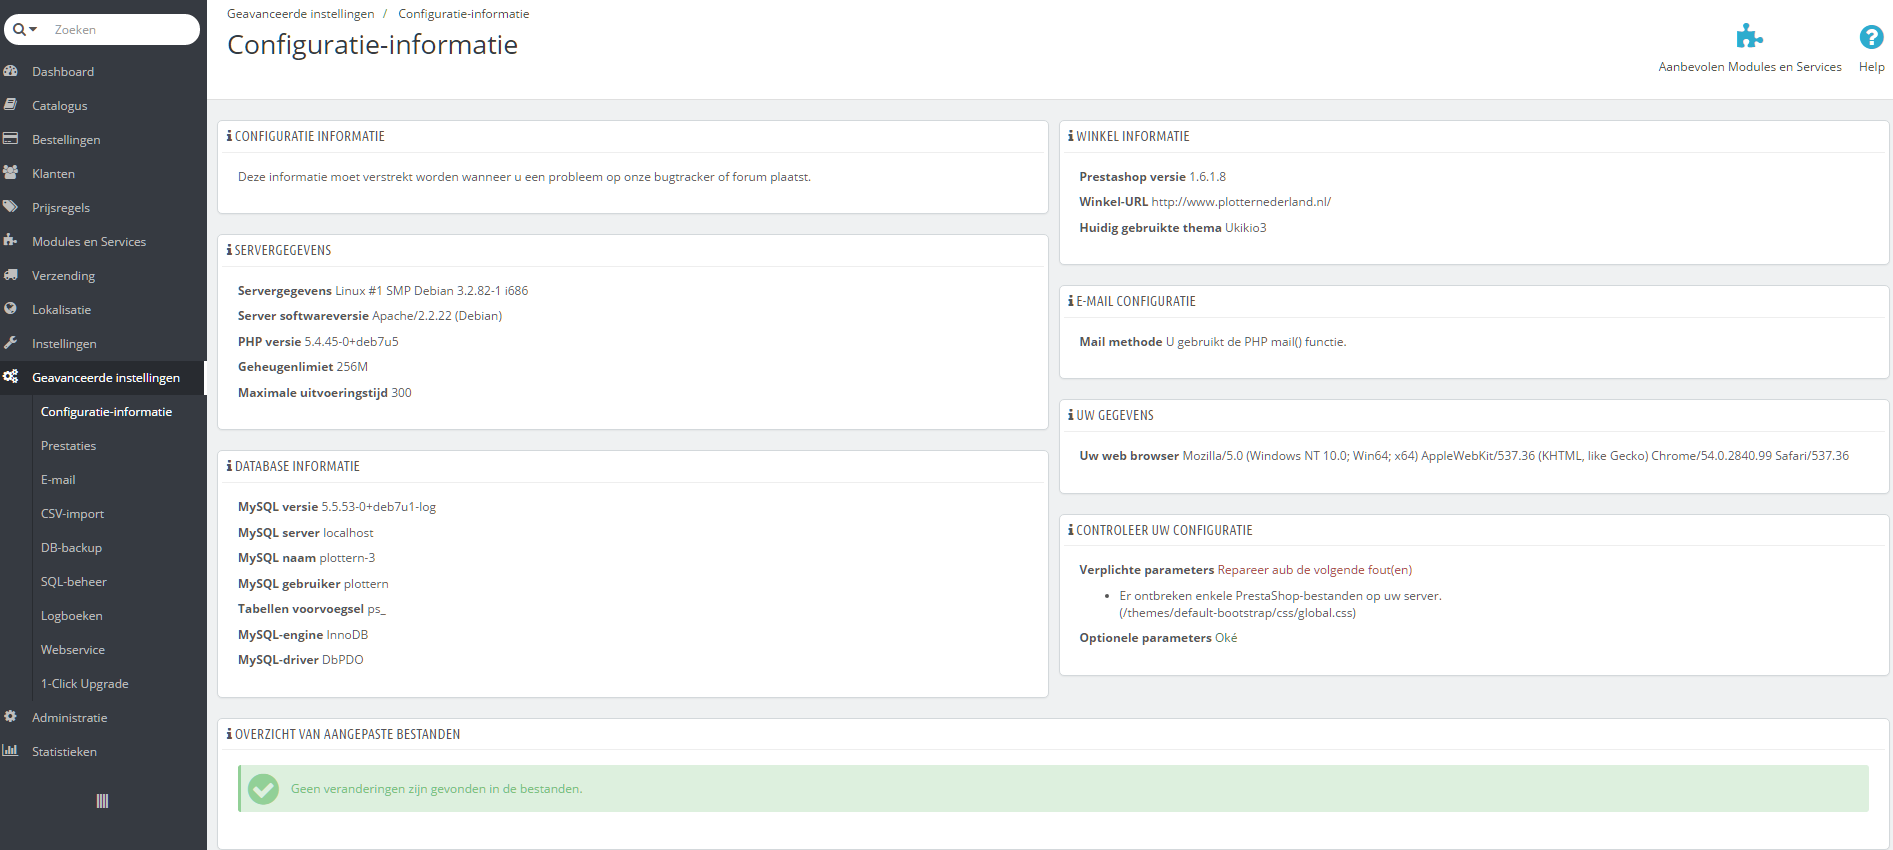Click the Help question mark icon
Viewport: 1893px width, 850px height.
coord(1871,37)
